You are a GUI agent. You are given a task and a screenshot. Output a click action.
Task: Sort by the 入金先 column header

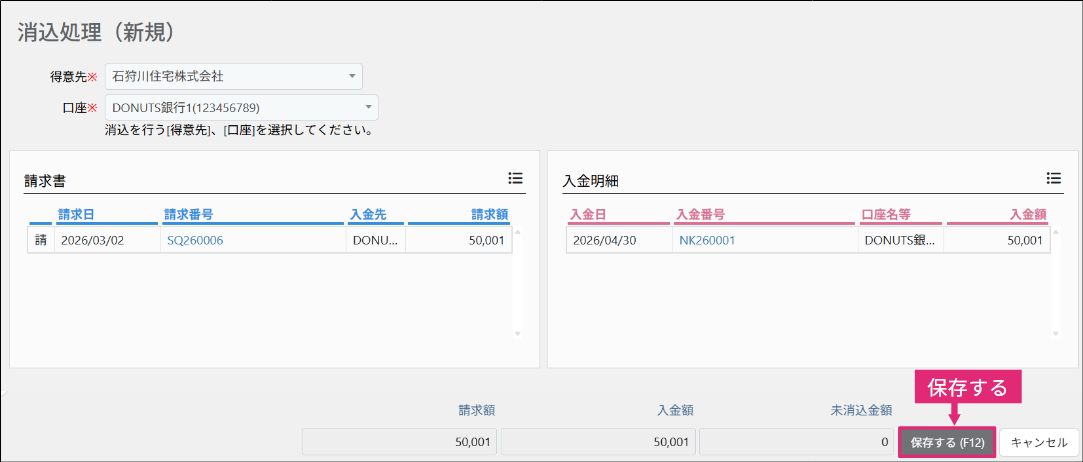pos(376,215)
